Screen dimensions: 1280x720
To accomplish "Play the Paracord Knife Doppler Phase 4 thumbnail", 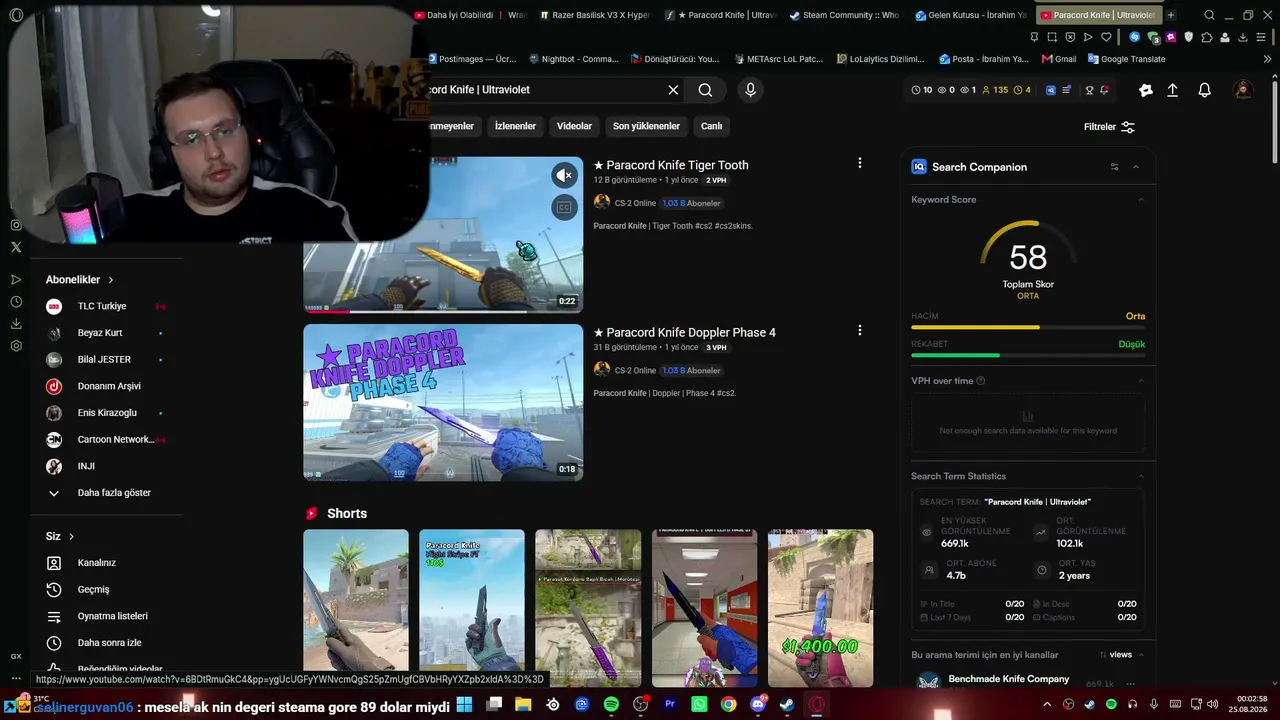I will [443, 402].
